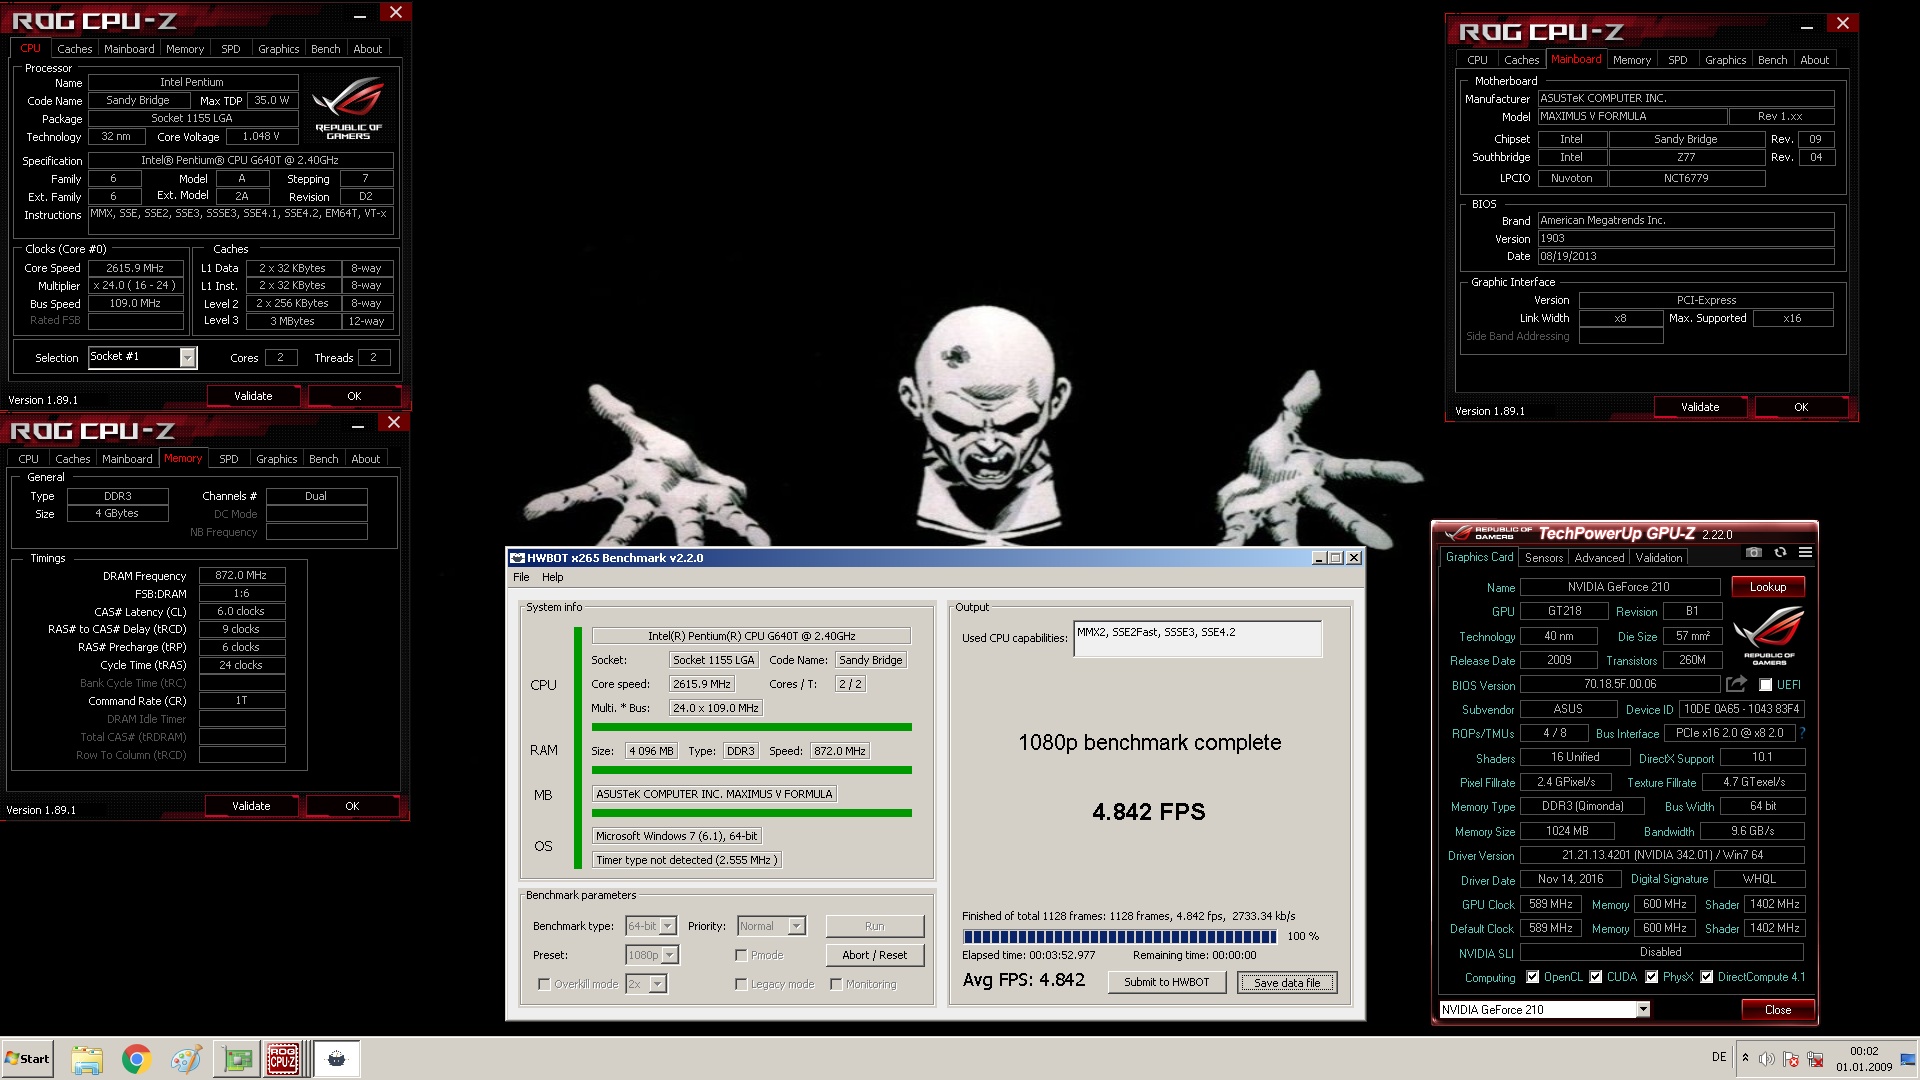This screenshot has width=1920, height=1080.
Task: Click Submit to HWBOT button
Action: [1166, 982]
